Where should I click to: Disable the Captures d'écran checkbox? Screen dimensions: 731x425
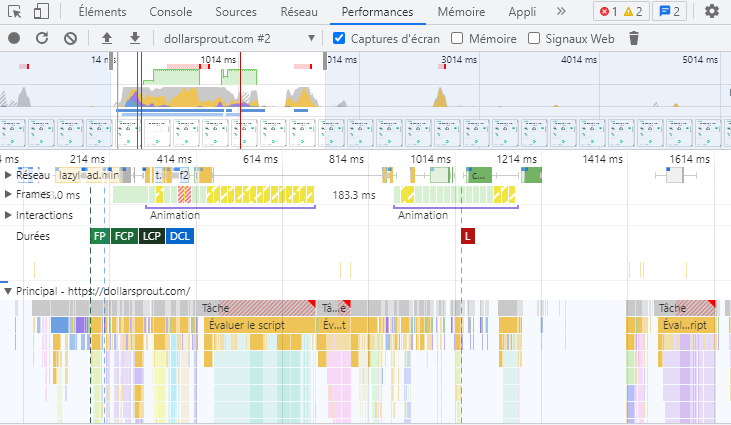[x=339, y=38]
